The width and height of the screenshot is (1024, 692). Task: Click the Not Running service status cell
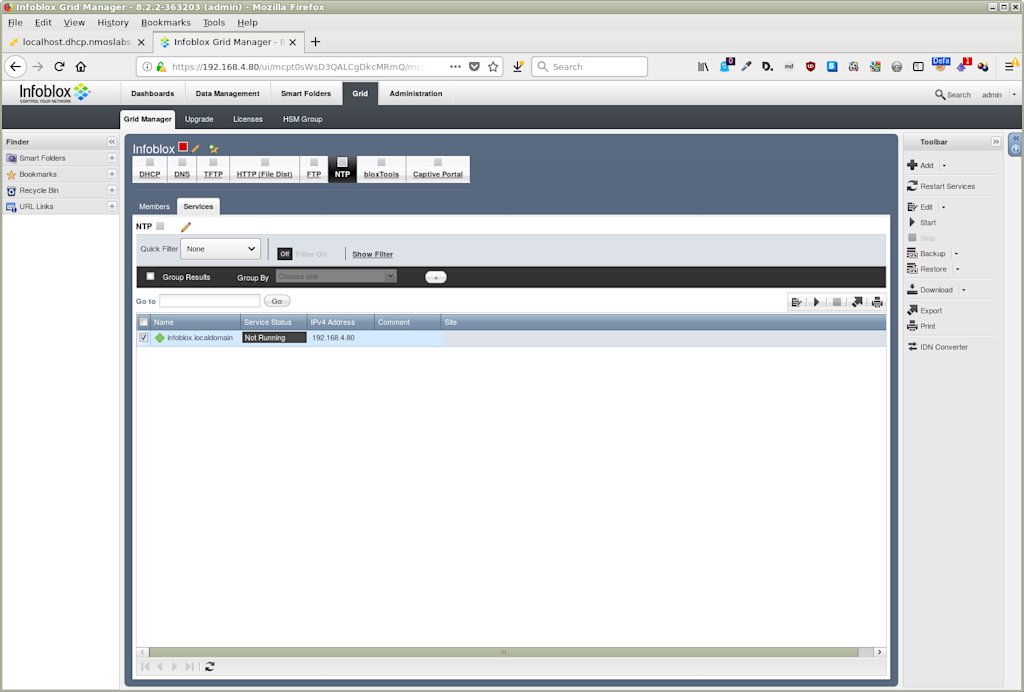274,338
